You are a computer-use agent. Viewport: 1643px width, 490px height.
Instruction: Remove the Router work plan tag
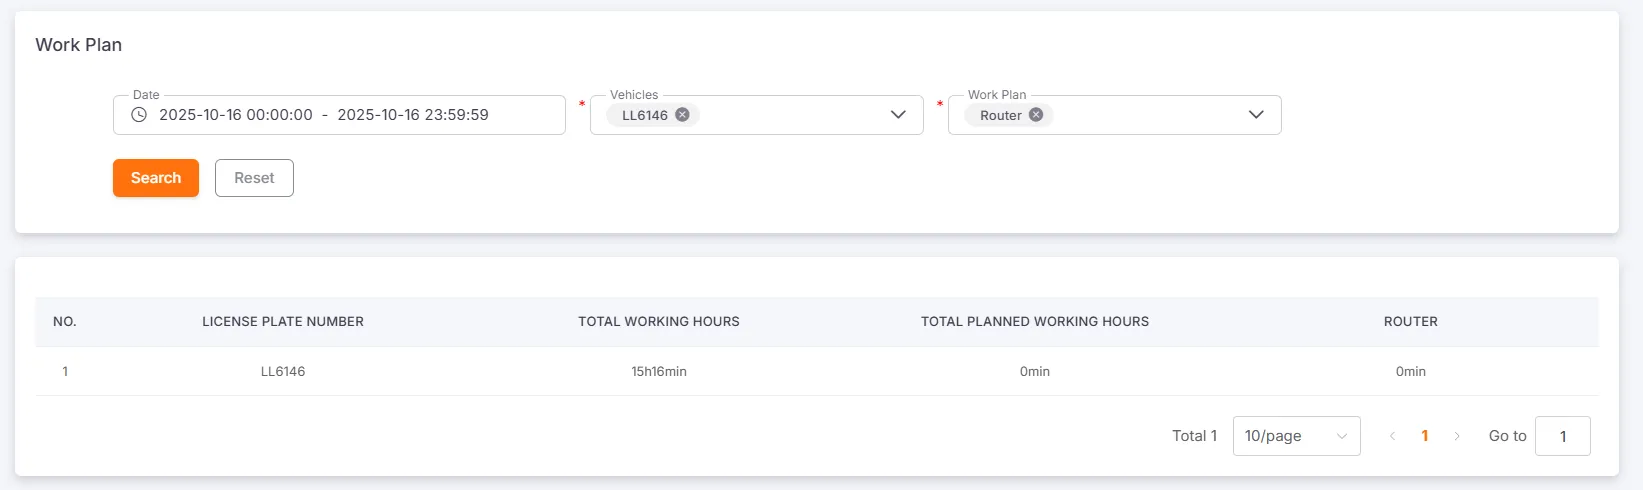(1036, 115)
